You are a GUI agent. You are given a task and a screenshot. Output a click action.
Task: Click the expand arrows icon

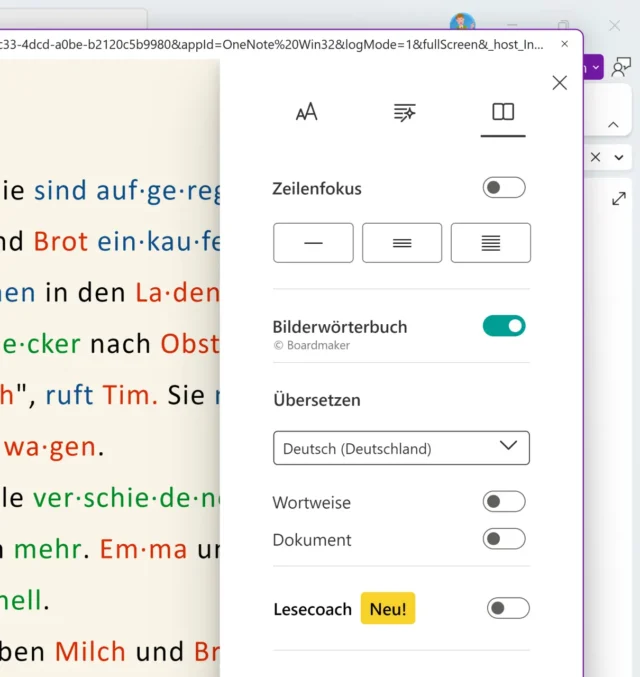click(x=618, y=199)
